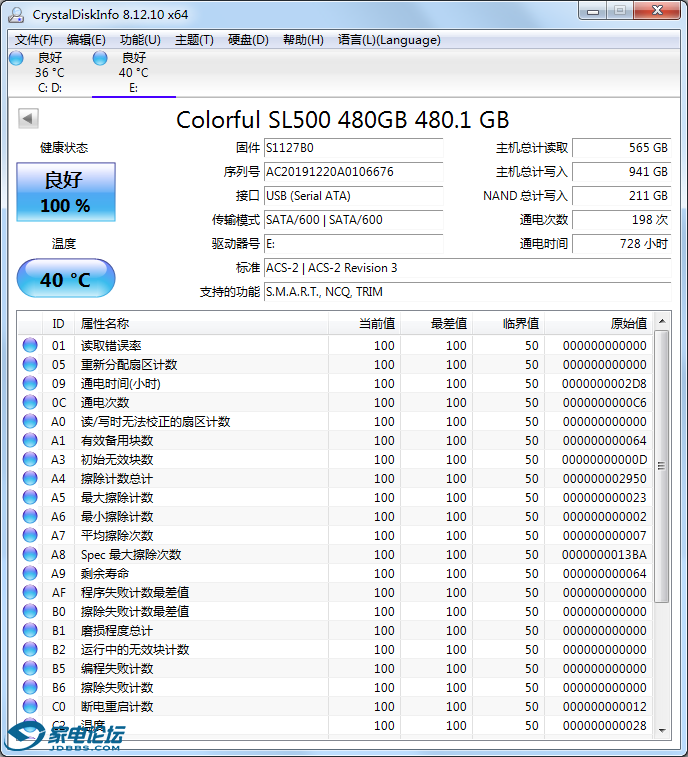The image size is (688, 757).
Task: Click the ID column header
Action: (x=58, y=323)
